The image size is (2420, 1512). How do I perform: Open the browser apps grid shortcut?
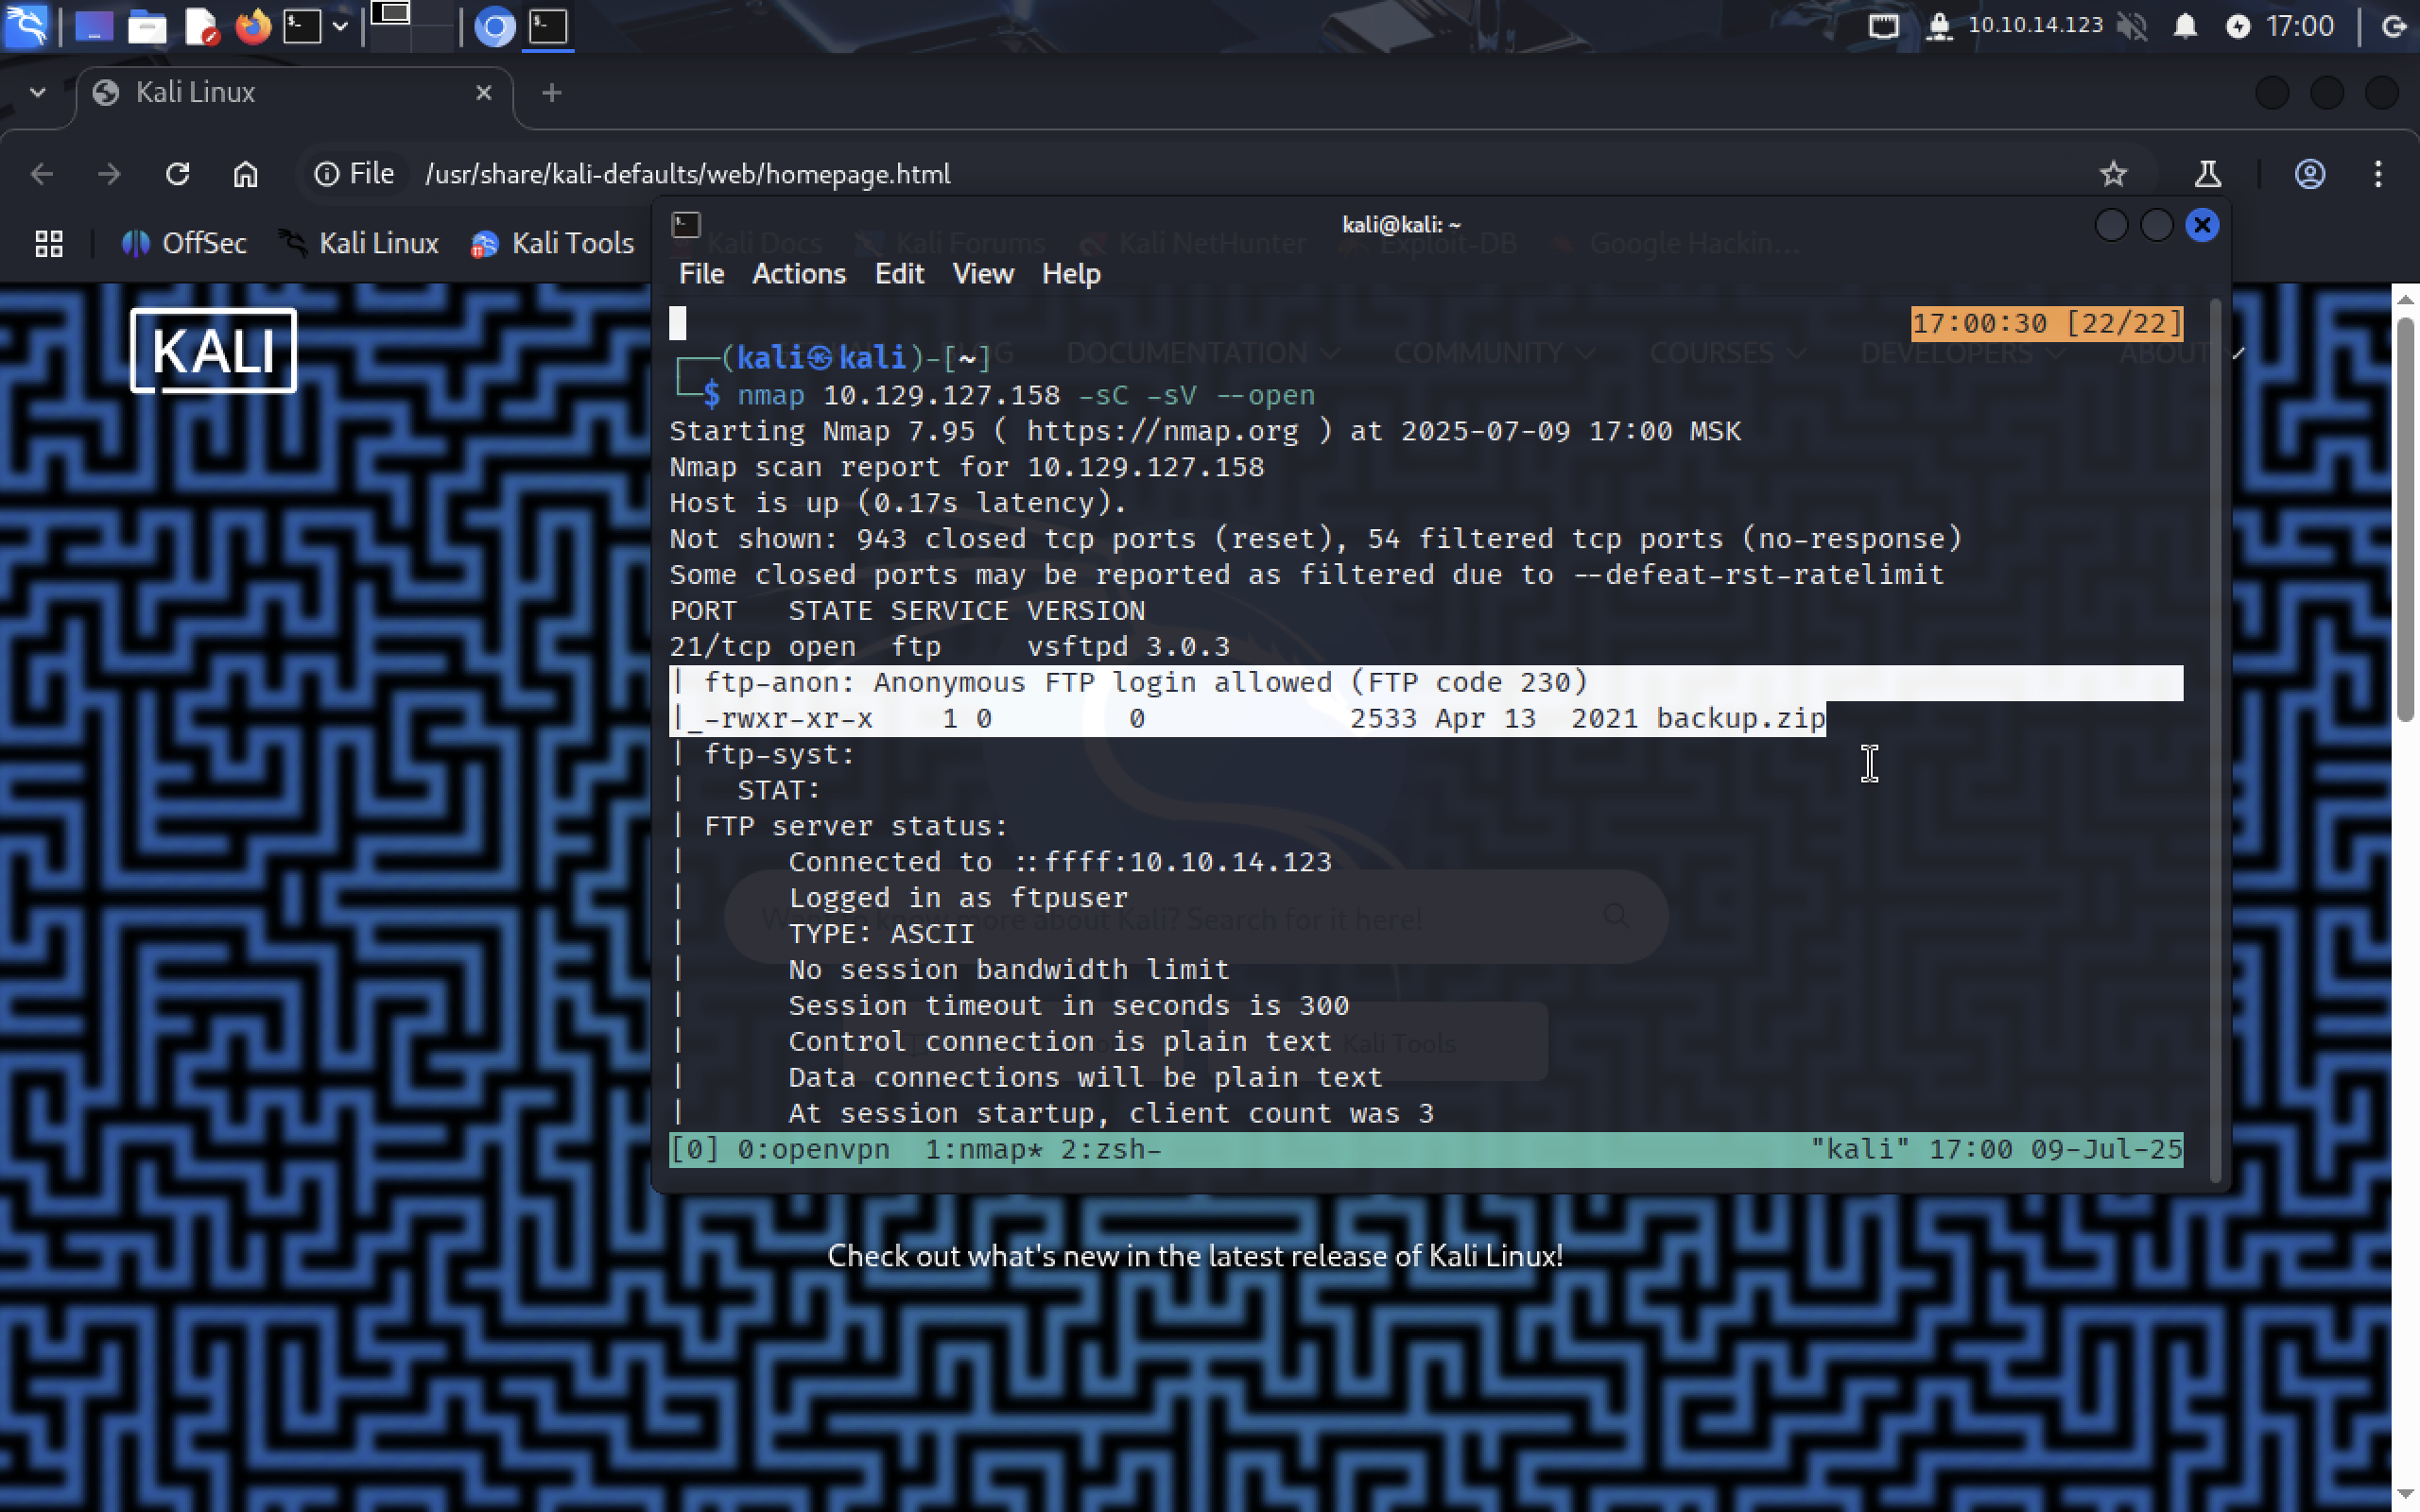pyautogui.click(x=49, y=243)
